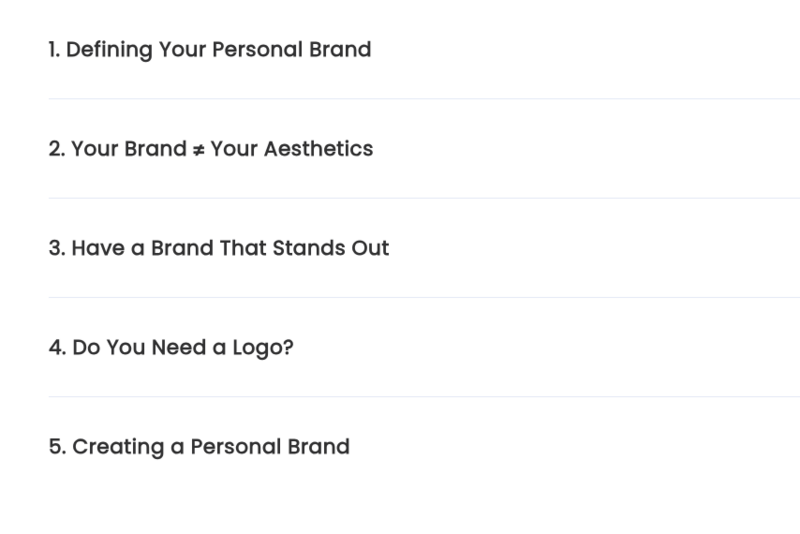Click the word Logo? in item four

point(263,348)
